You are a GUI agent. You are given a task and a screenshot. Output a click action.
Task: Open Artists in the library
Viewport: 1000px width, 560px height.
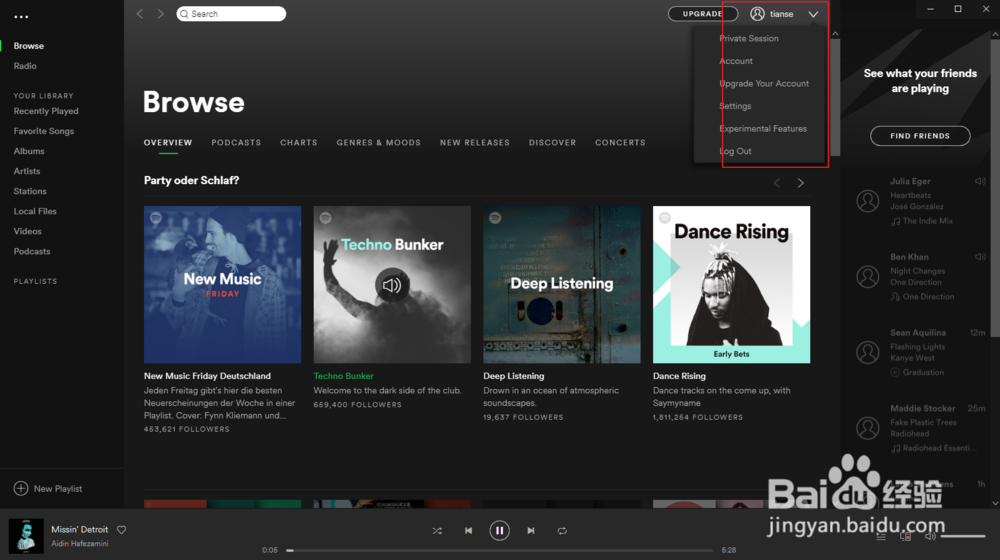(27, 171)
